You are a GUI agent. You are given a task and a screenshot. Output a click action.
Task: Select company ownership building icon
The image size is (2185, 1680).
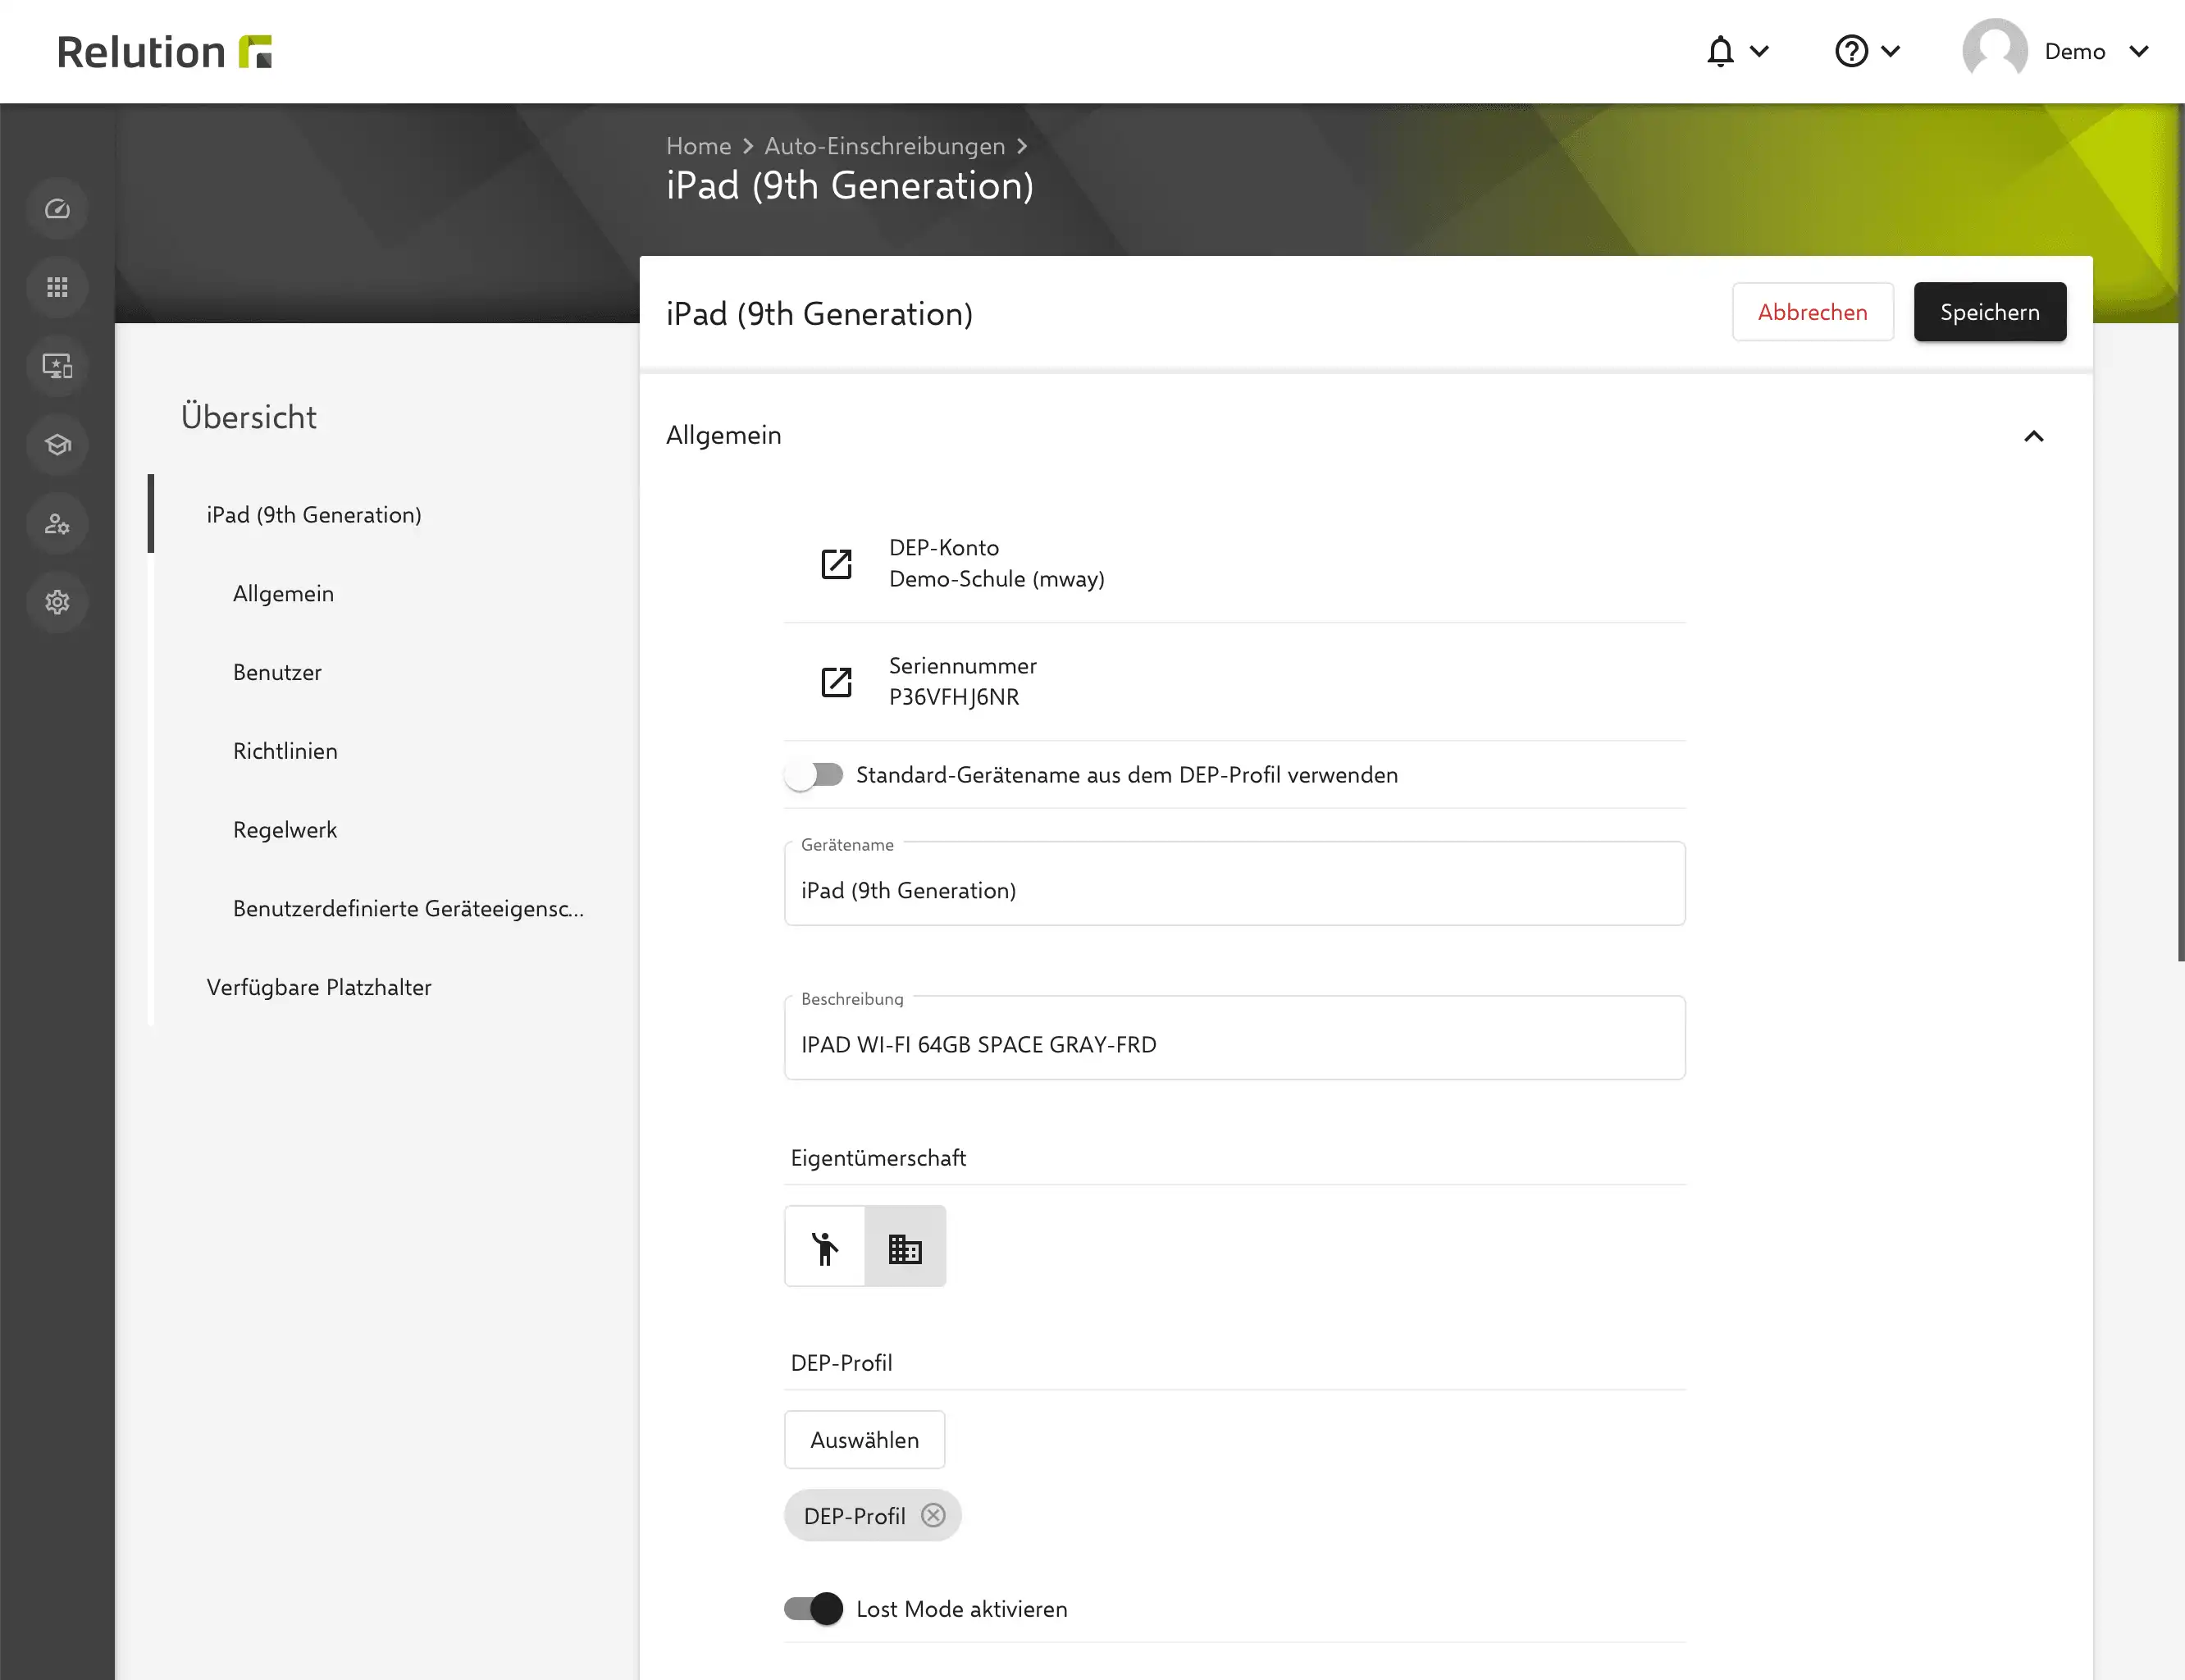tap(905, 1246)
